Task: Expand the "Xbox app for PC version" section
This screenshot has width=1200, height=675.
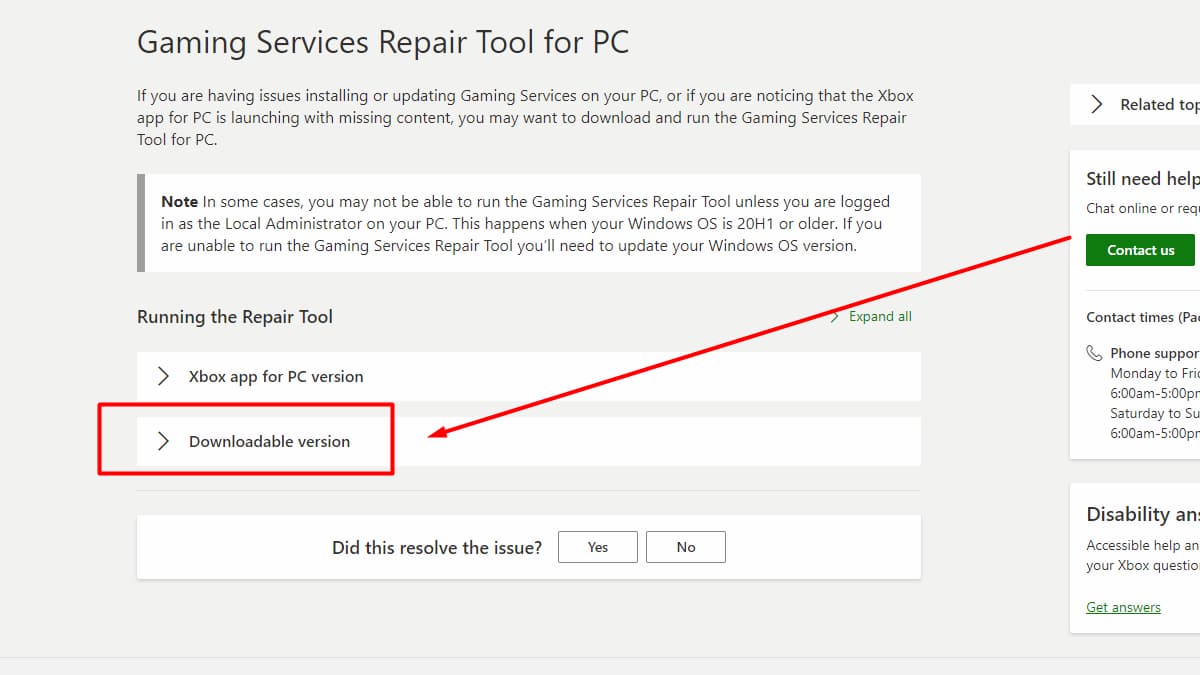Action: click(x=275, y=376)
